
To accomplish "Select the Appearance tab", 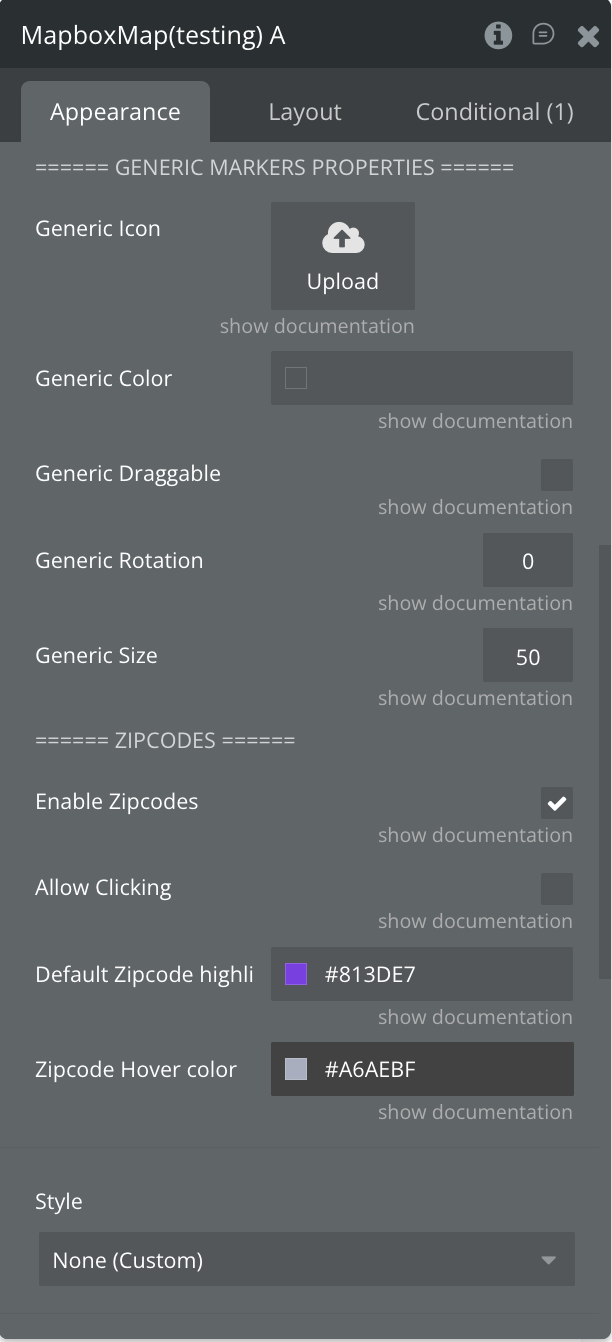I will pos(115,112).
